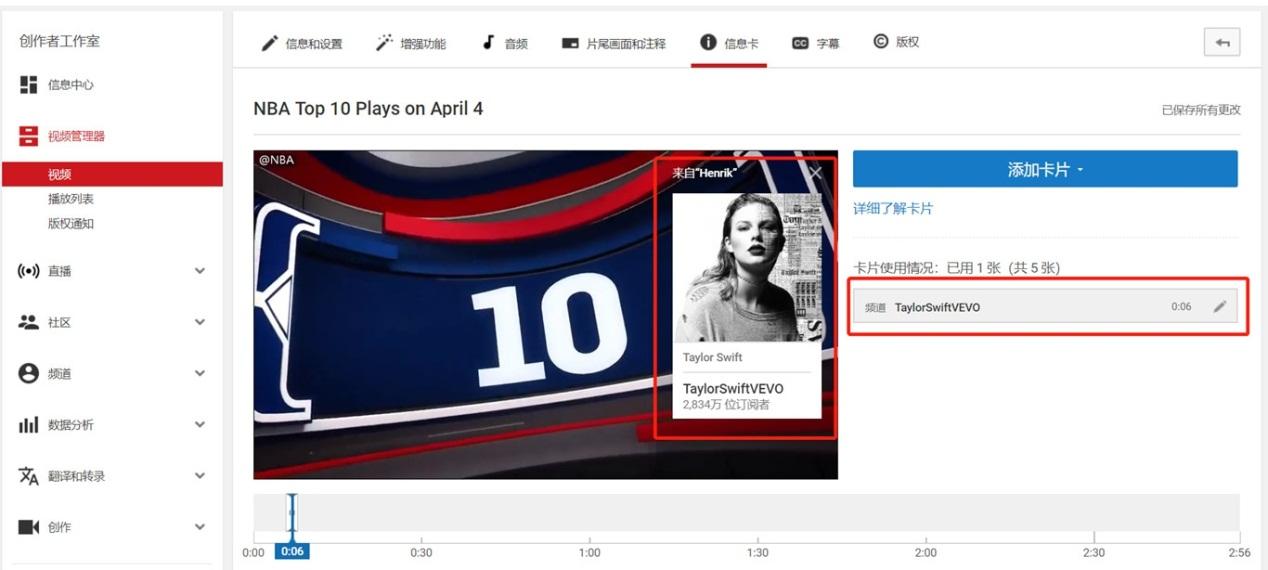Expand the 创作 section chevron

point(200,527)
